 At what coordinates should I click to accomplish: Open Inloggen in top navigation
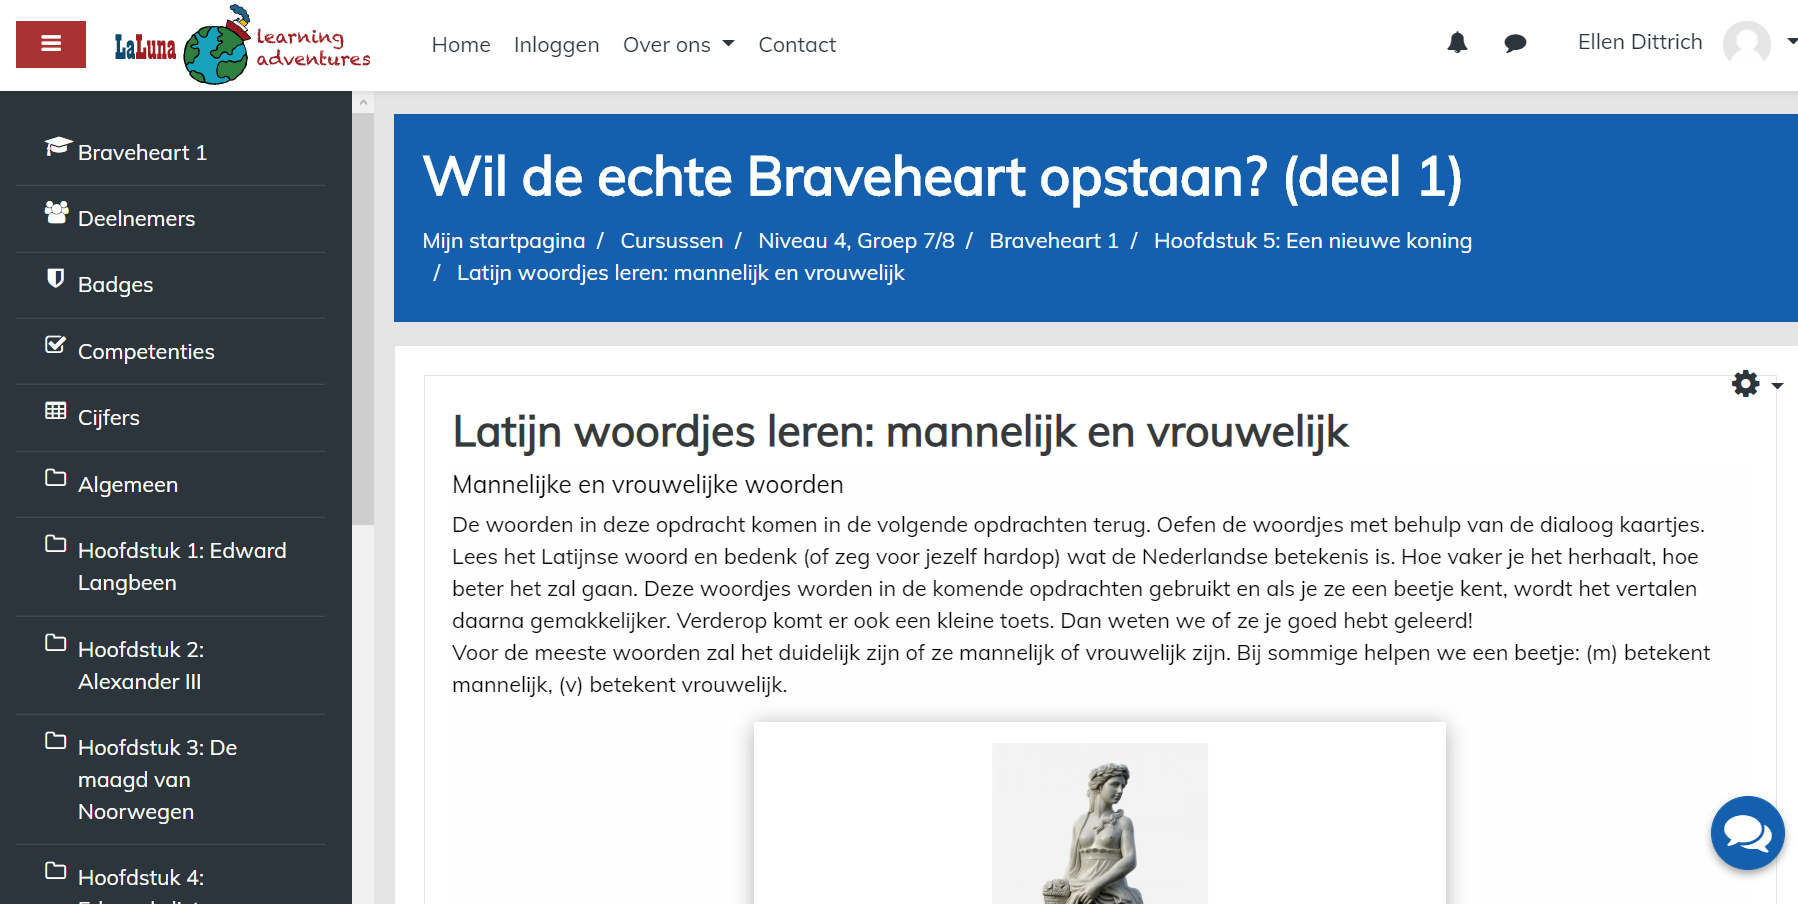pos(556,45)
